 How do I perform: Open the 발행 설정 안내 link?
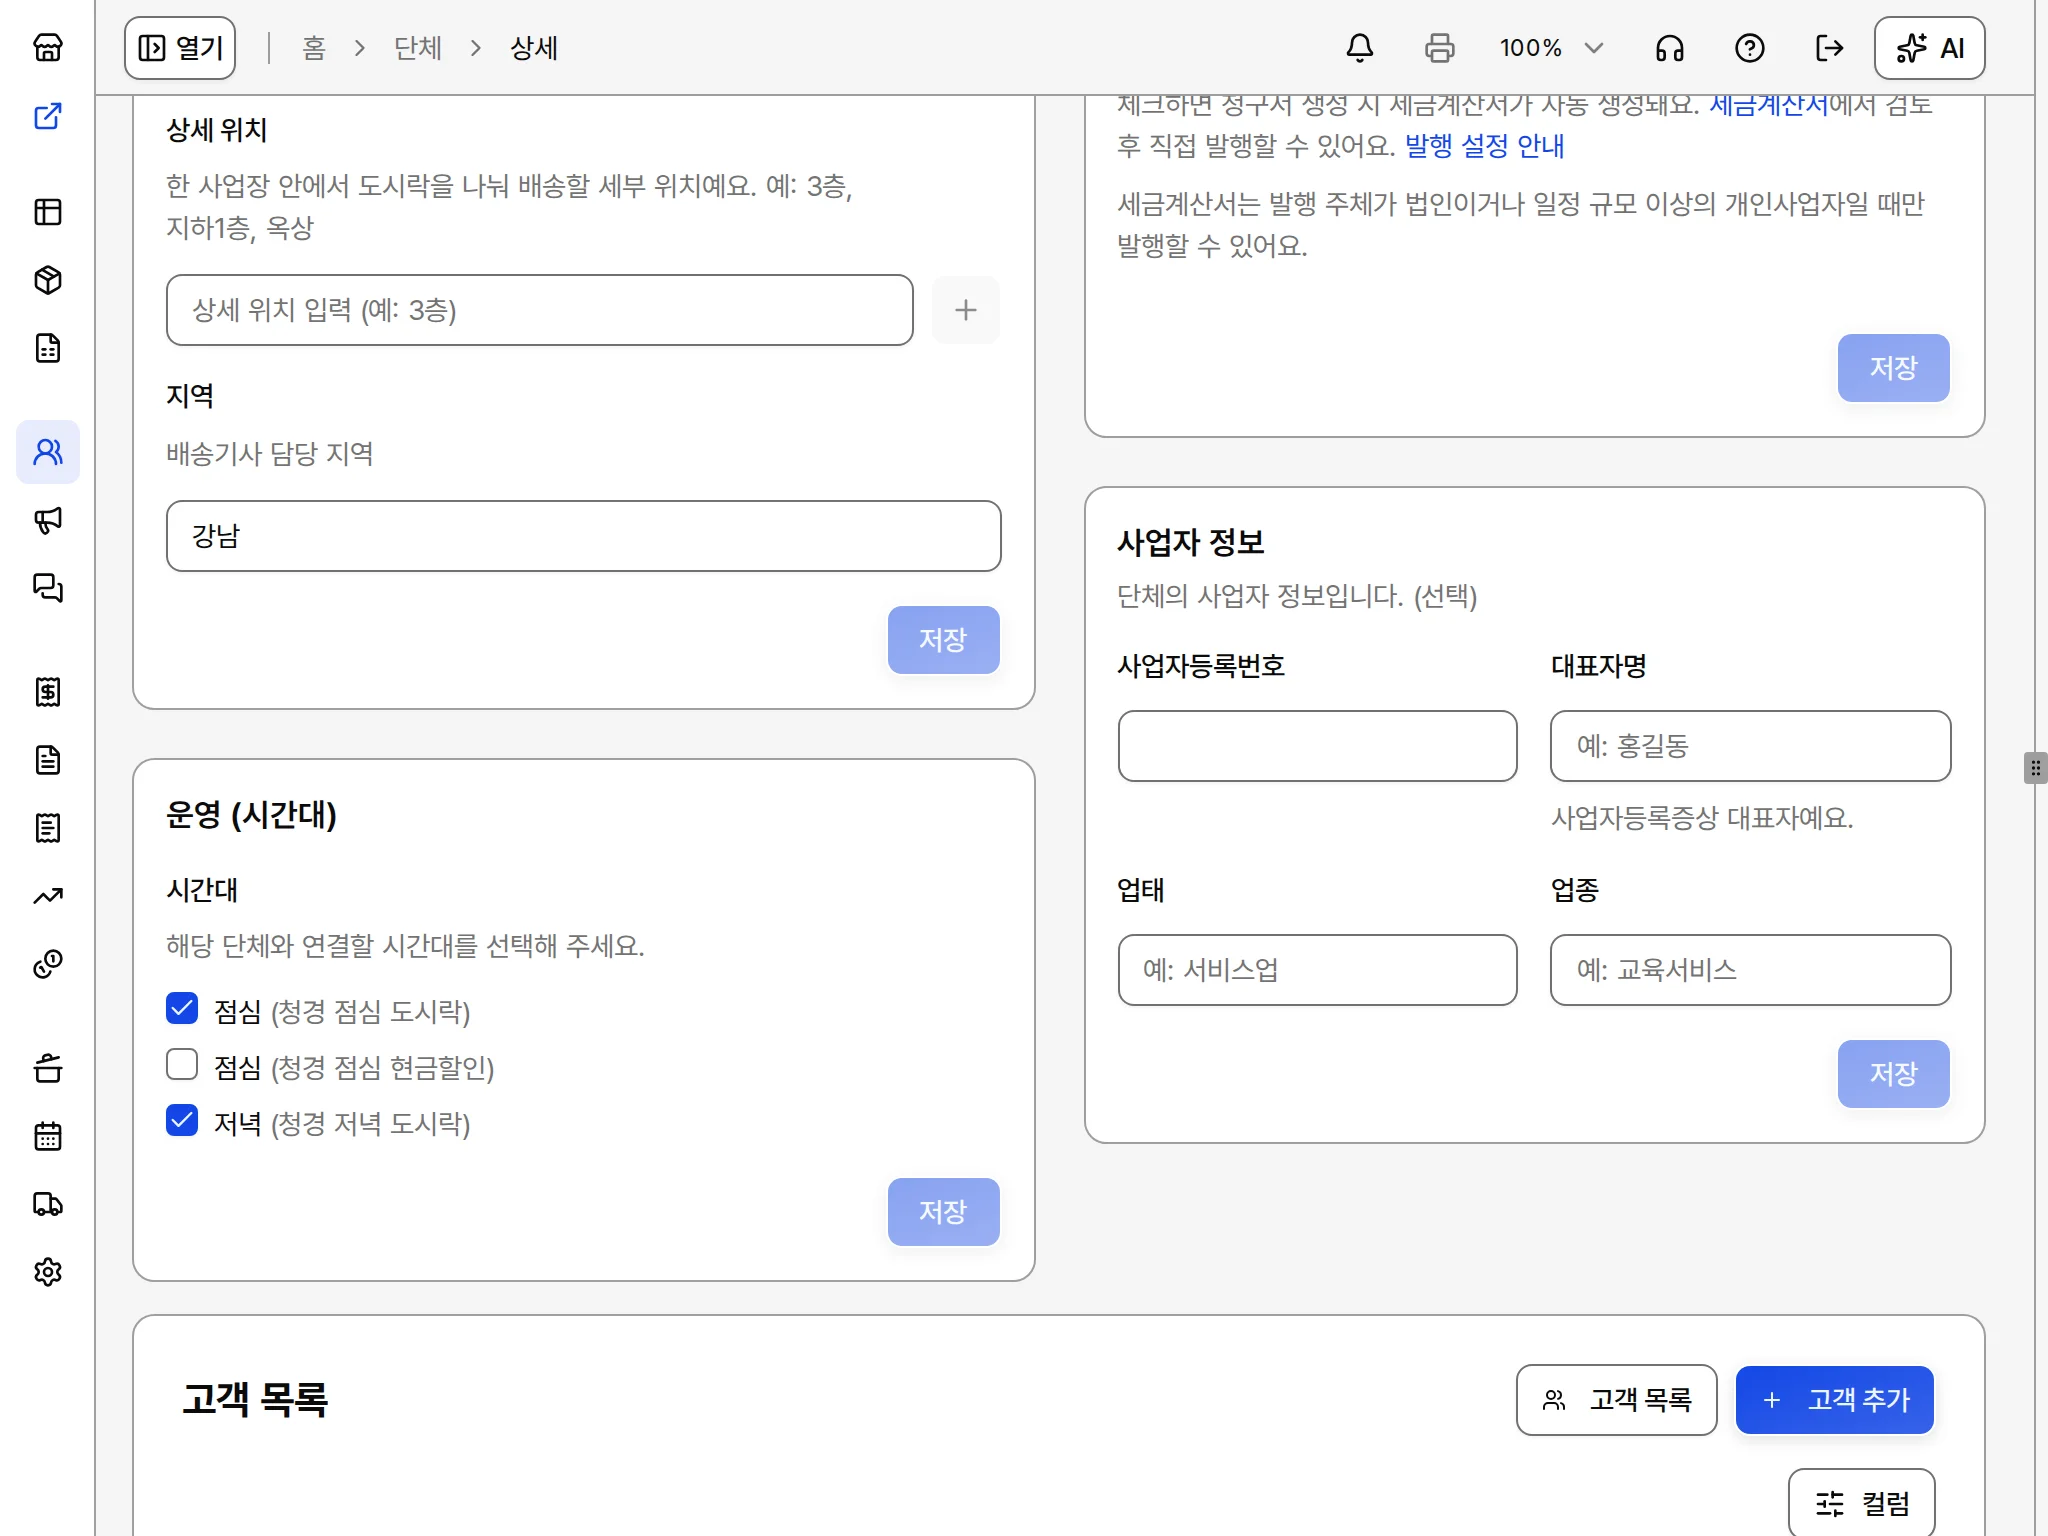click(x=1485, y=146)
